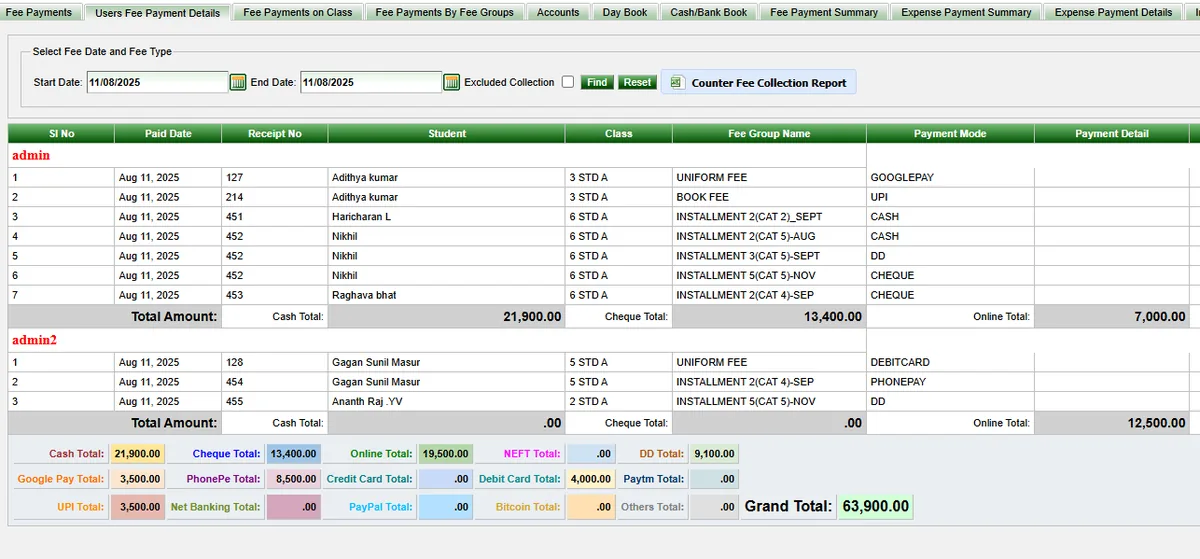The height and width of the screenshot is (559, 1200).
Task: Switch to the Expense Payment Details tab
Action: coord(1113,12)
